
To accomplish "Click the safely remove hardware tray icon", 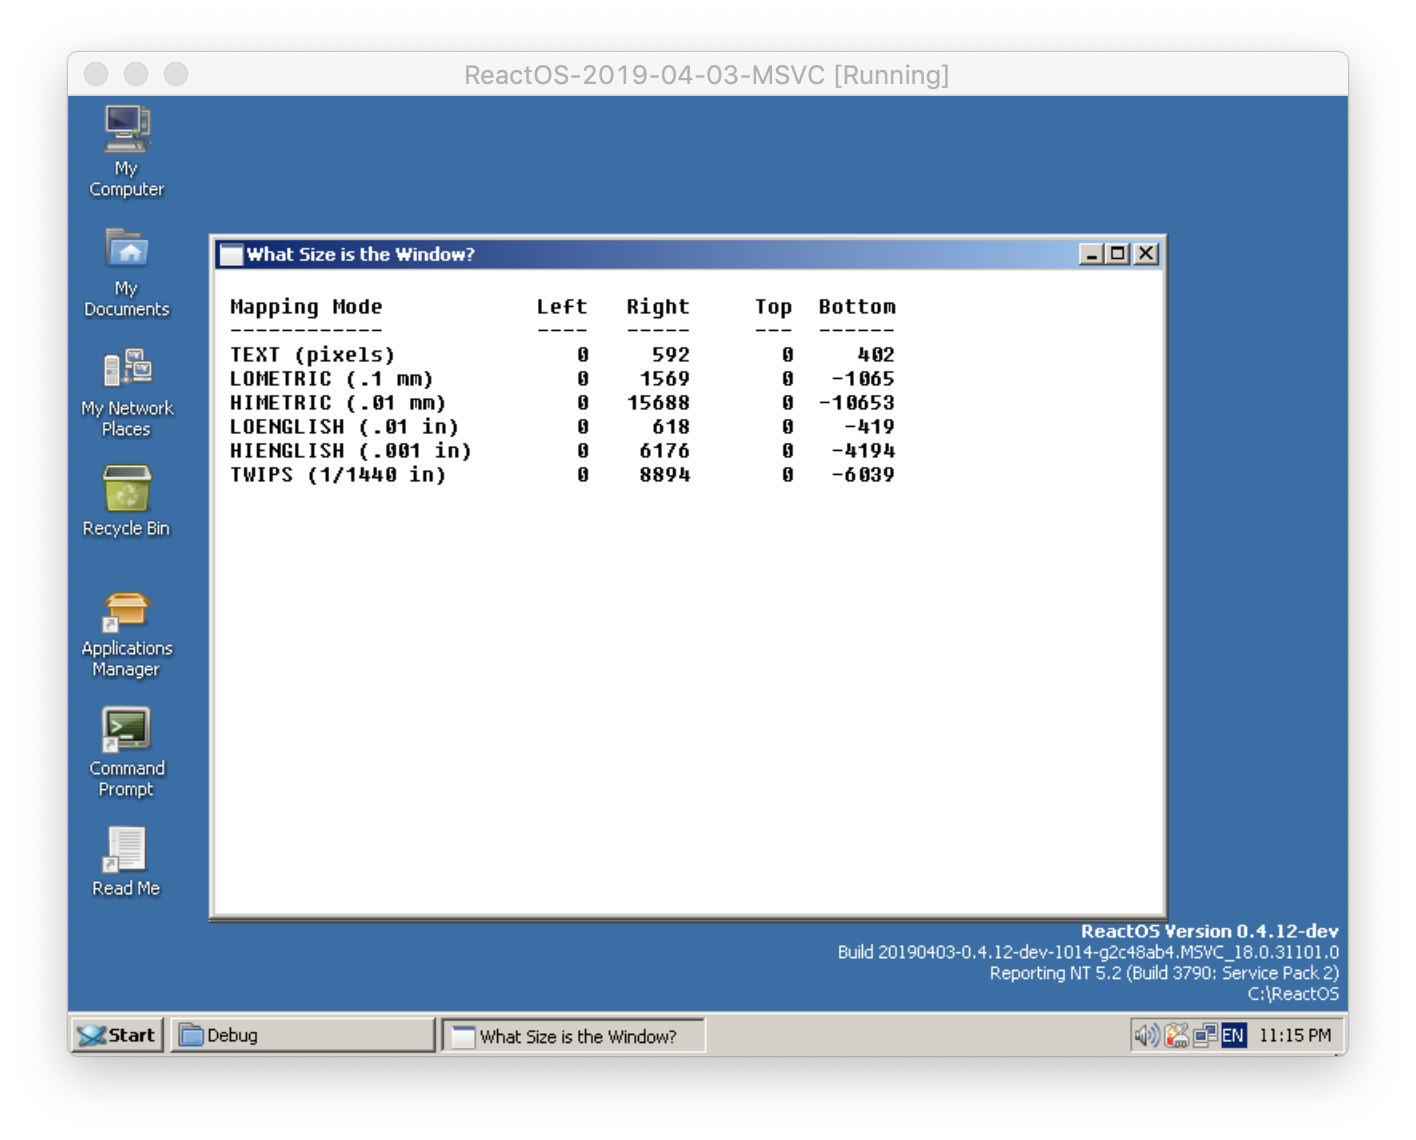I will coord(1177,1035).
